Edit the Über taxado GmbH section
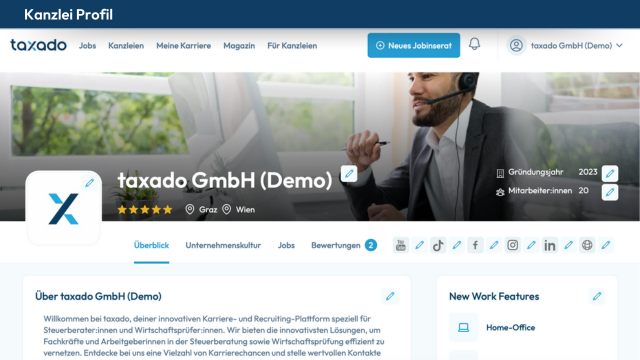Screen dimensions: 640x360 390,296
